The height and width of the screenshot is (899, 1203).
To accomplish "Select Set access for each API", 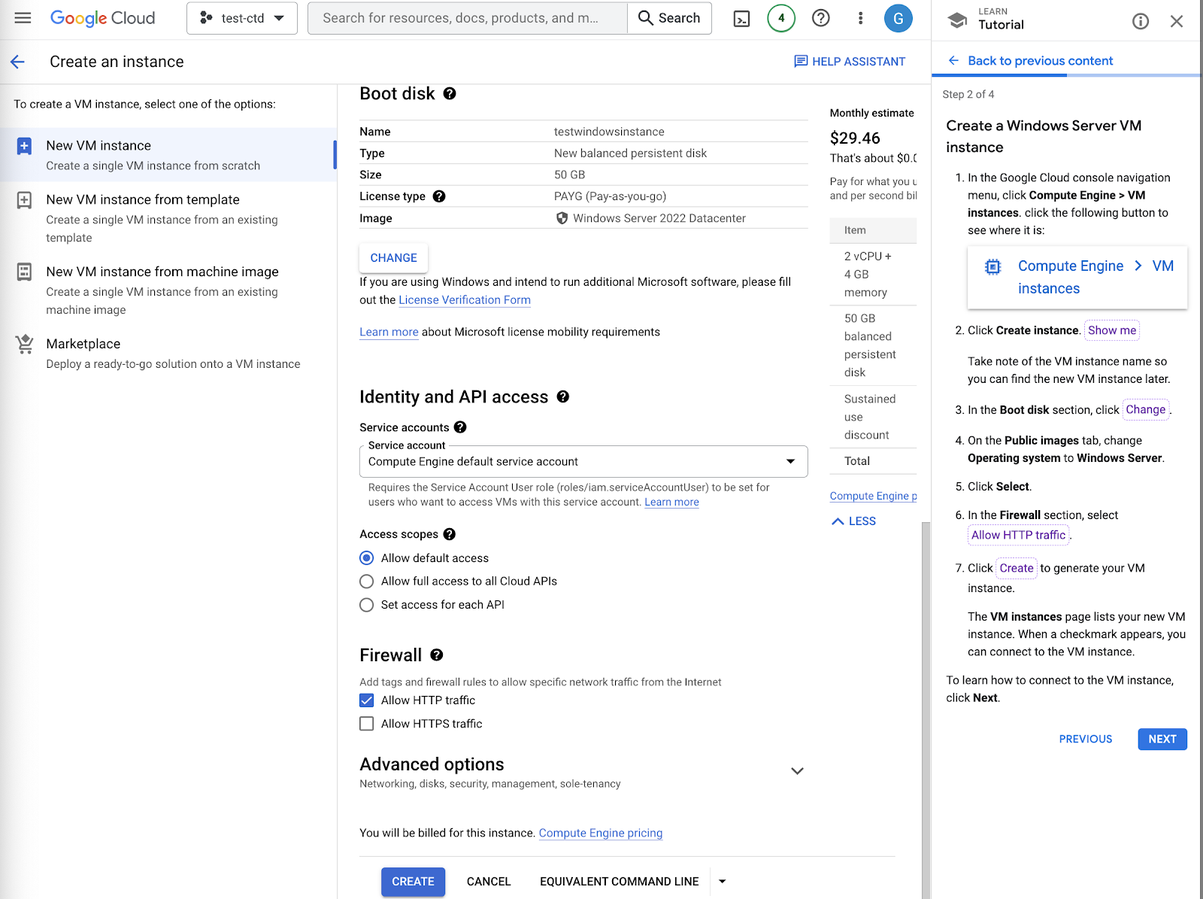I will 367,605.
